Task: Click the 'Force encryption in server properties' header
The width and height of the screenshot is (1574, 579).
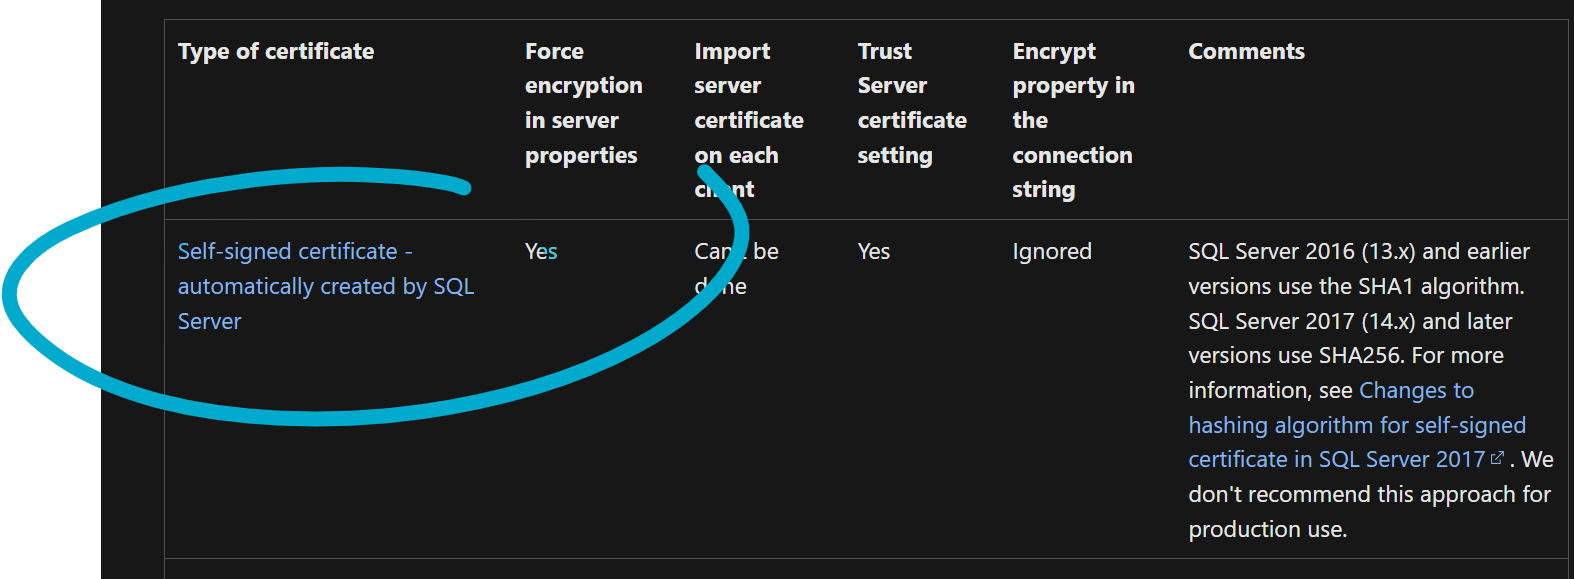Action: (x=584, y=103)
